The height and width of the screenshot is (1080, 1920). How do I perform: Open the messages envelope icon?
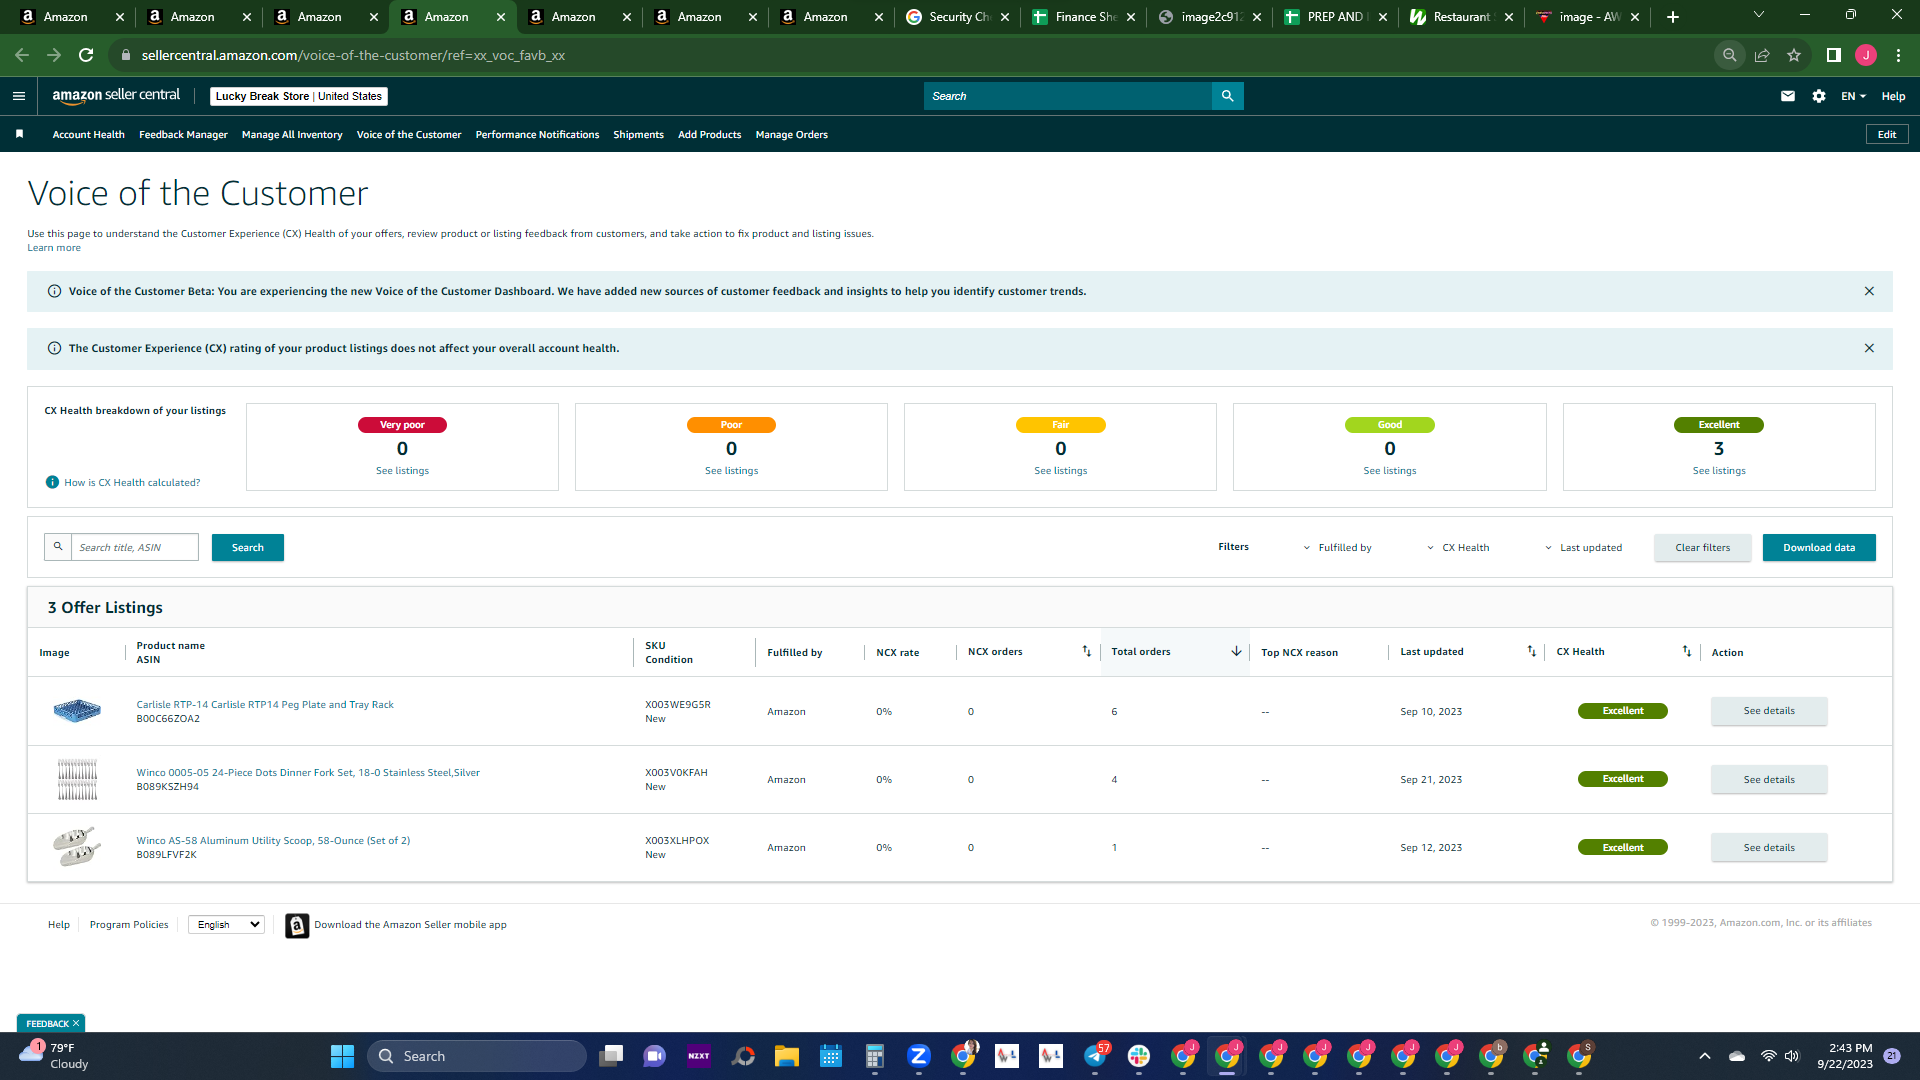pos(1788,96)
